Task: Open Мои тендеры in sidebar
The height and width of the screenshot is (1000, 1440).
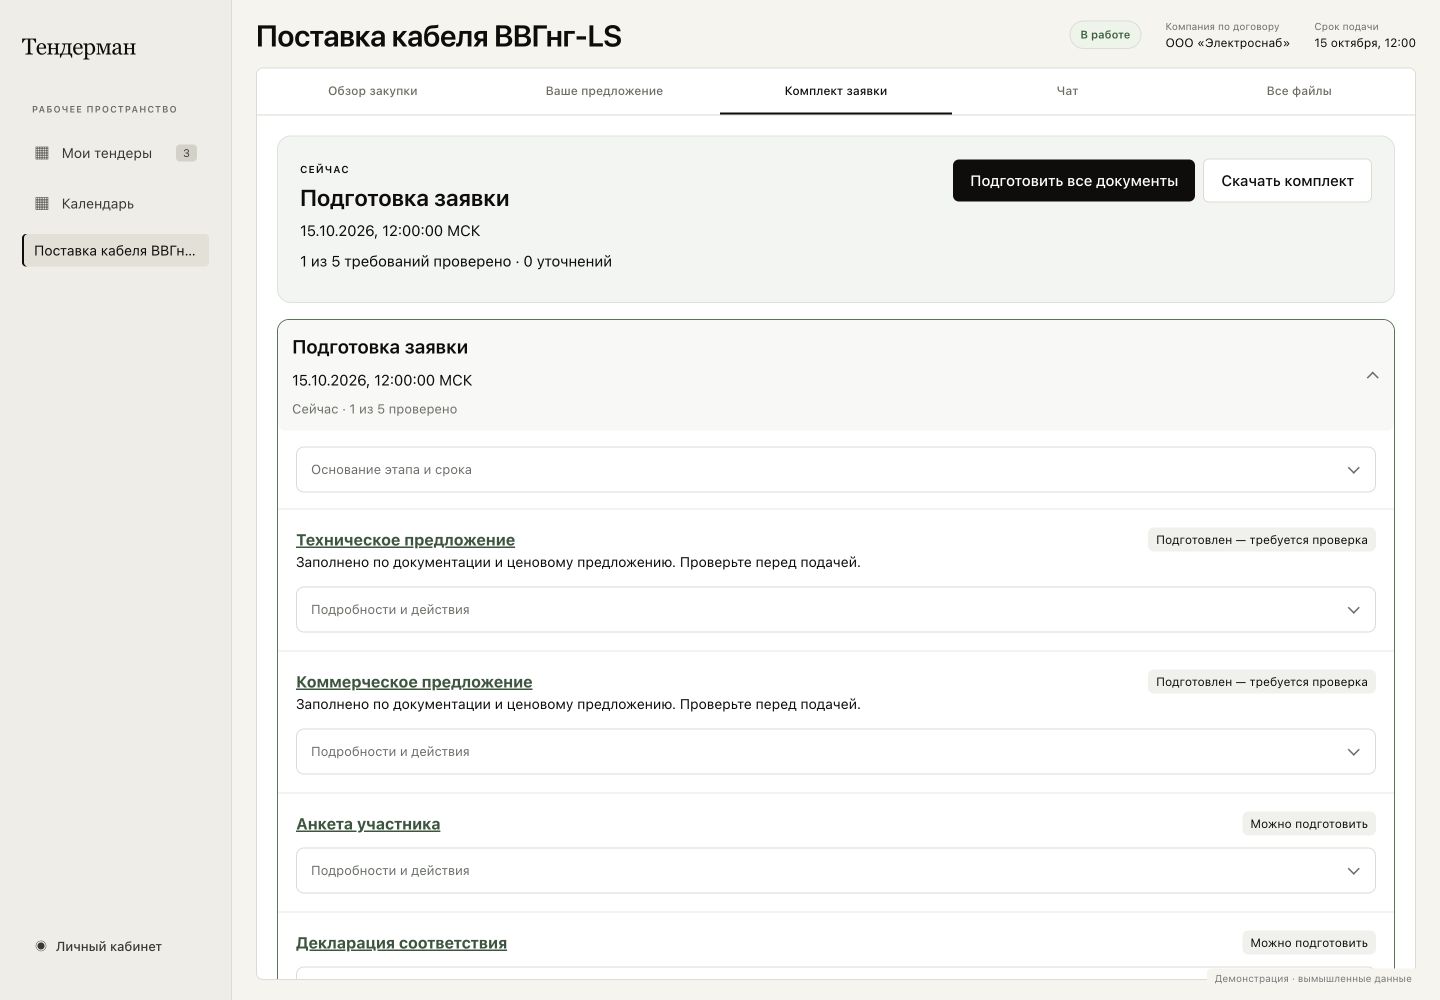Action: [115, 153]
